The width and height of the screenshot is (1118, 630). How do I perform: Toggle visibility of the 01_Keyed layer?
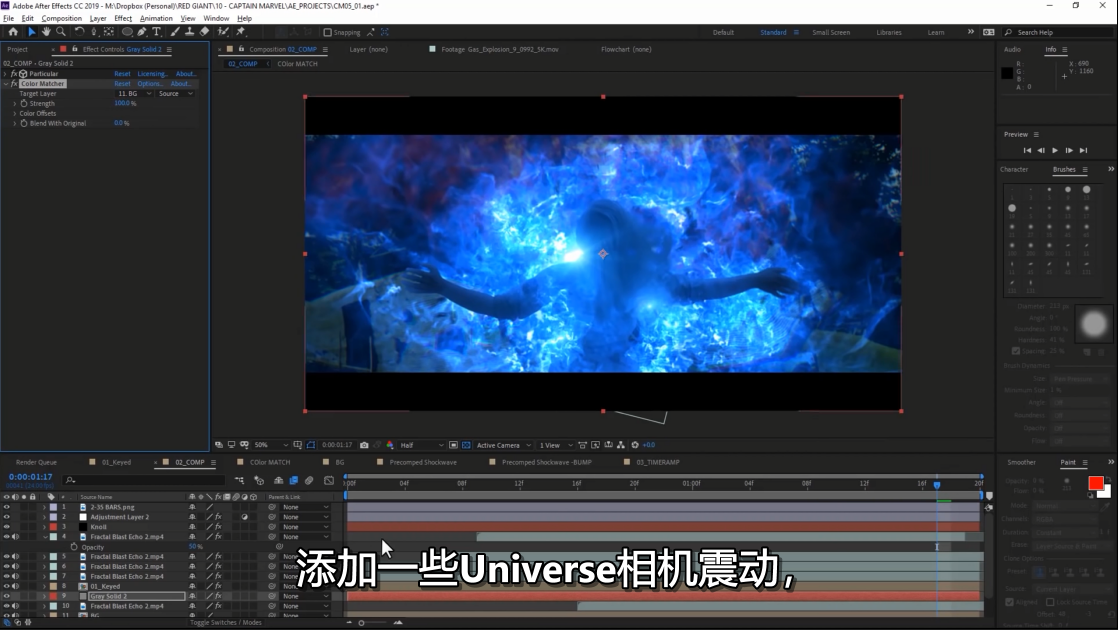[x=6, y=586]
